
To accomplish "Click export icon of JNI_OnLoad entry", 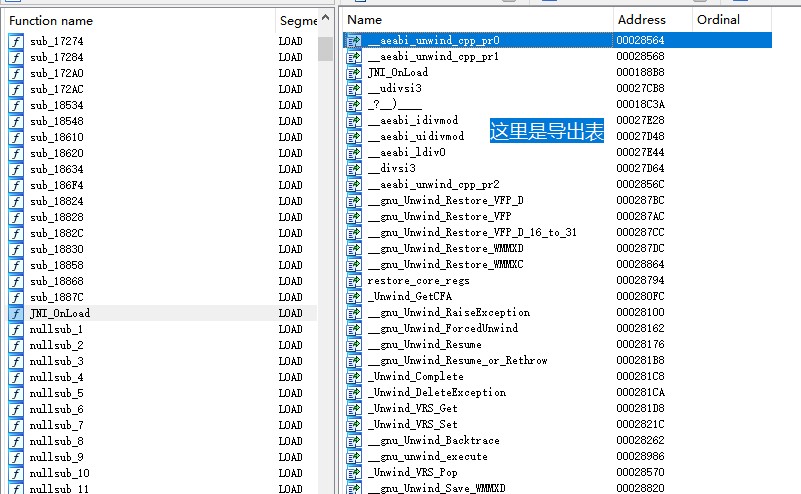I will [x=354, y=73].
